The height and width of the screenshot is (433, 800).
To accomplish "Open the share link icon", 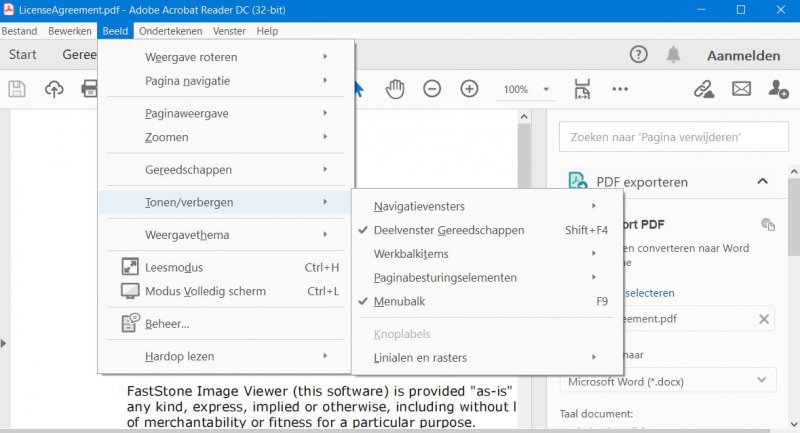I will click(704, 89).
